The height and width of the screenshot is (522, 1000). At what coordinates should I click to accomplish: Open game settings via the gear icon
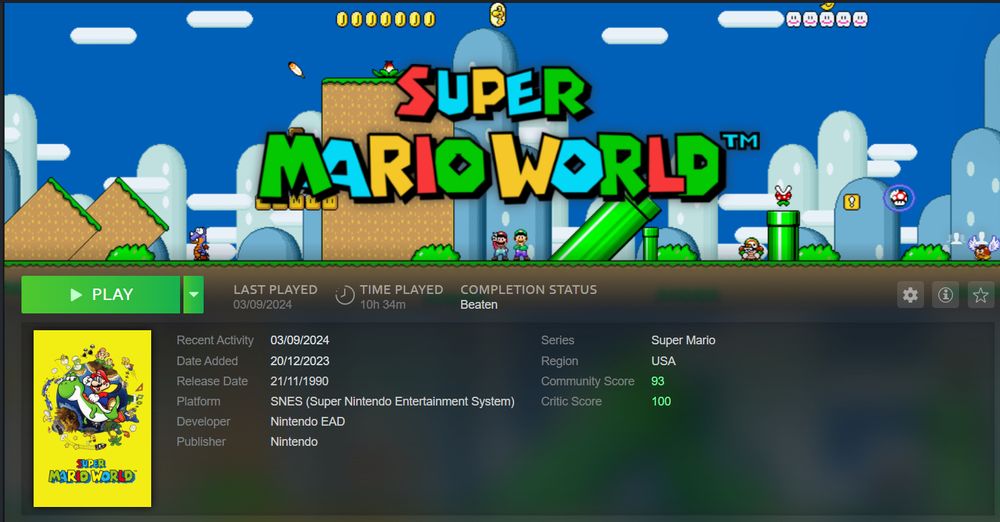pos(910,295)
